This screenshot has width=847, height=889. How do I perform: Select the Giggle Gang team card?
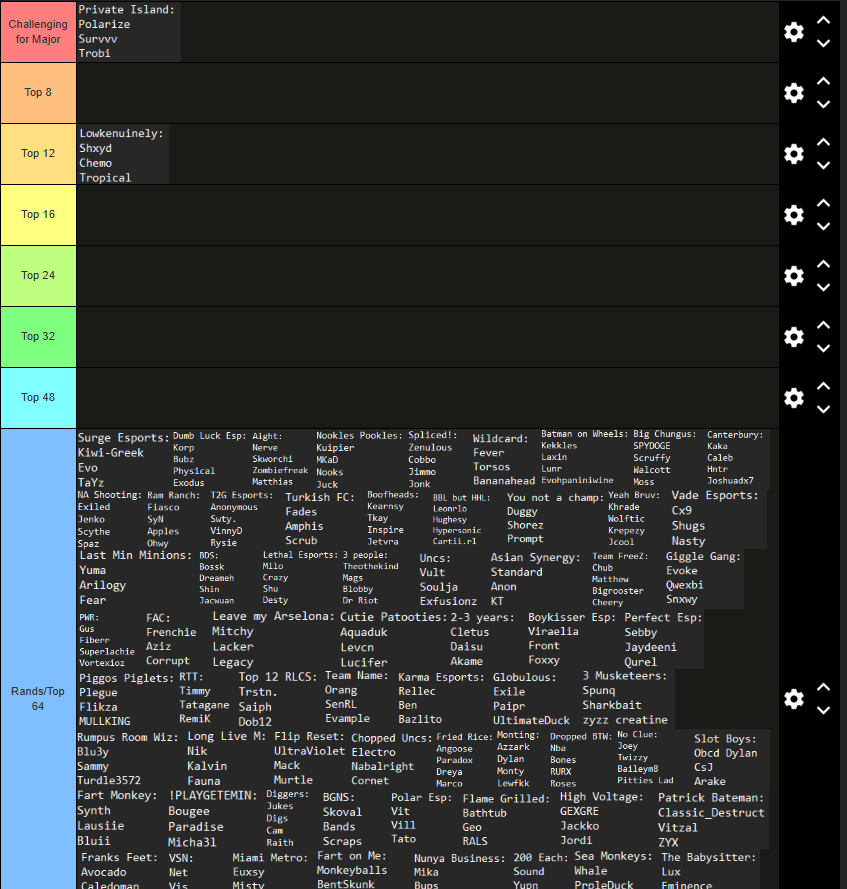704,578
